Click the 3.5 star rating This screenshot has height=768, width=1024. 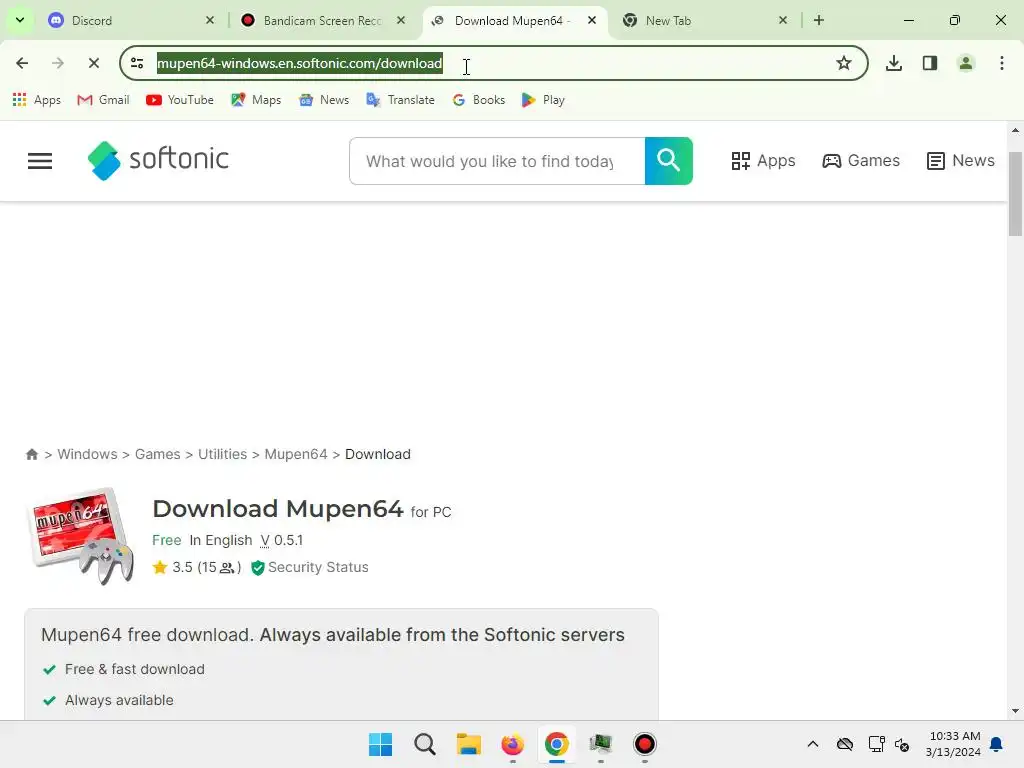[197, 567]
